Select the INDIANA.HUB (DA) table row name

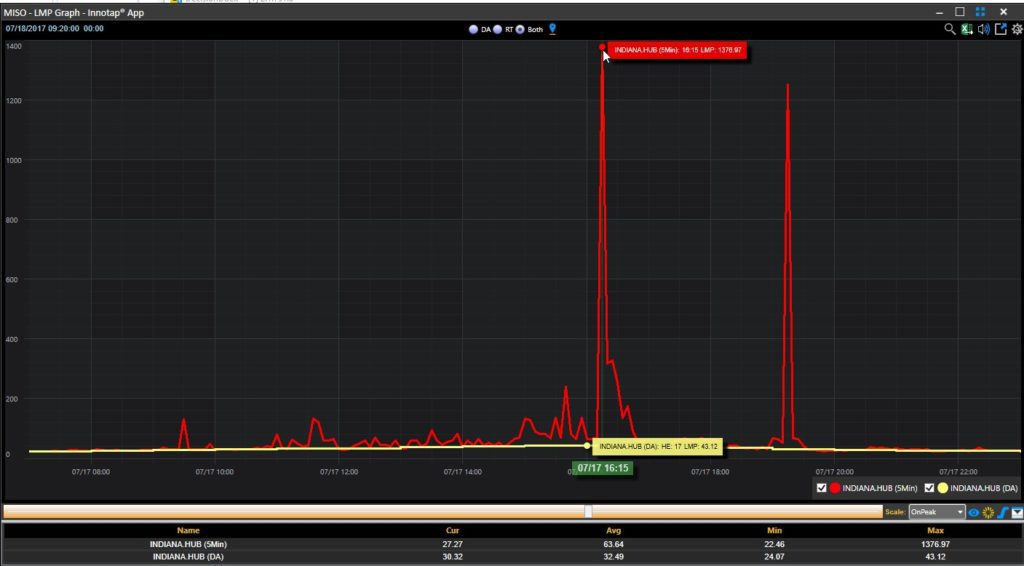[x=188, y=557]
